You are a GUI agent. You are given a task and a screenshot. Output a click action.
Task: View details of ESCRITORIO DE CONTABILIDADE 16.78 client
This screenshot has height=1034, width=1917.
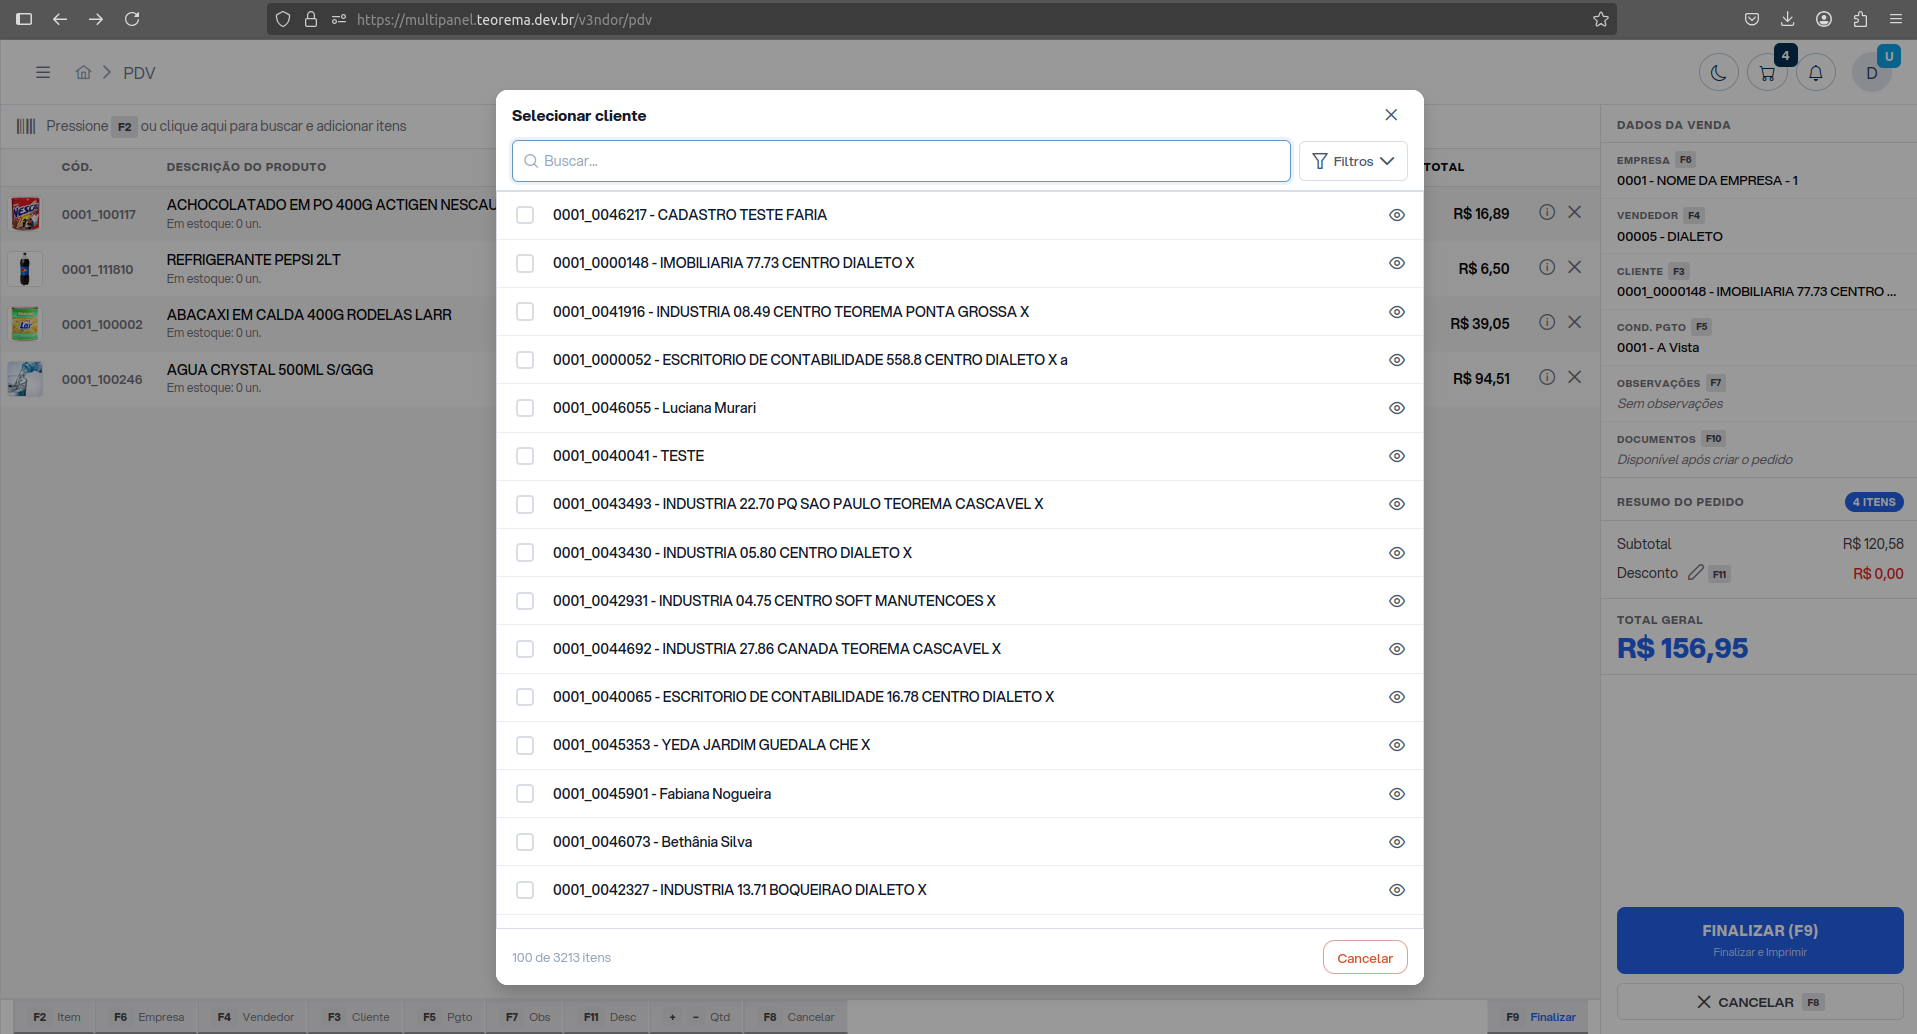(1397, 697)
